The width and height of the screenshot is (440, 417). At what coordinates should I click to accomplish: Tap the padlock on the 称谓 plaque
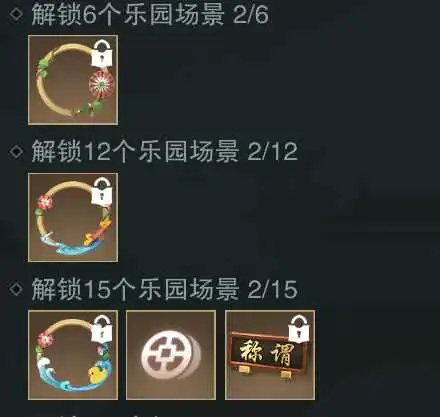click(x=299, y=329)
